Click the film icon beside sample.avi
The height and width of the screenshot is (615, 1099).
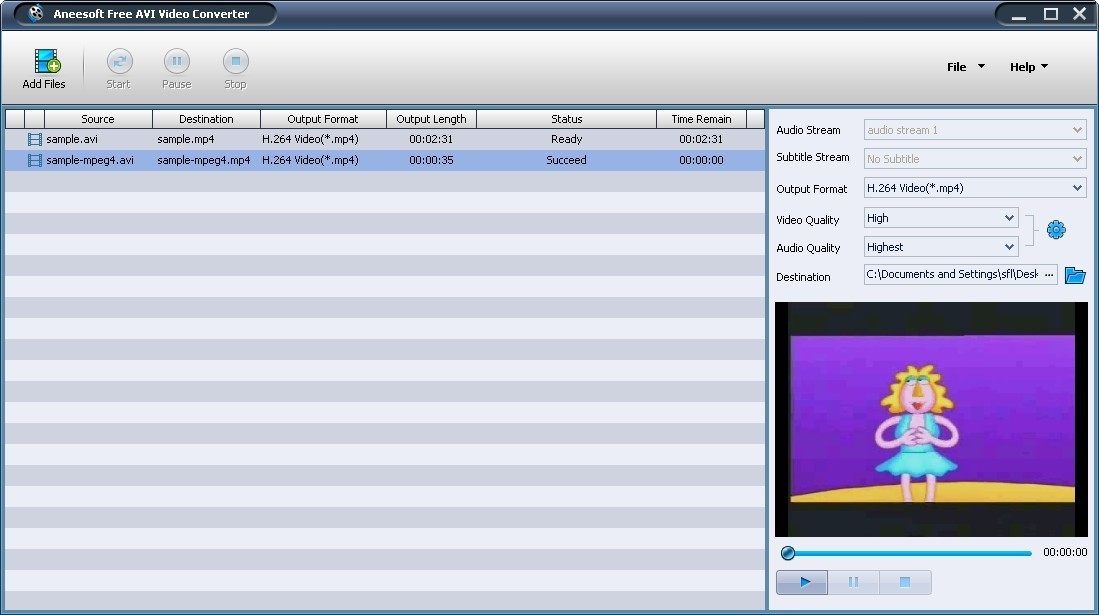[35, 139]
